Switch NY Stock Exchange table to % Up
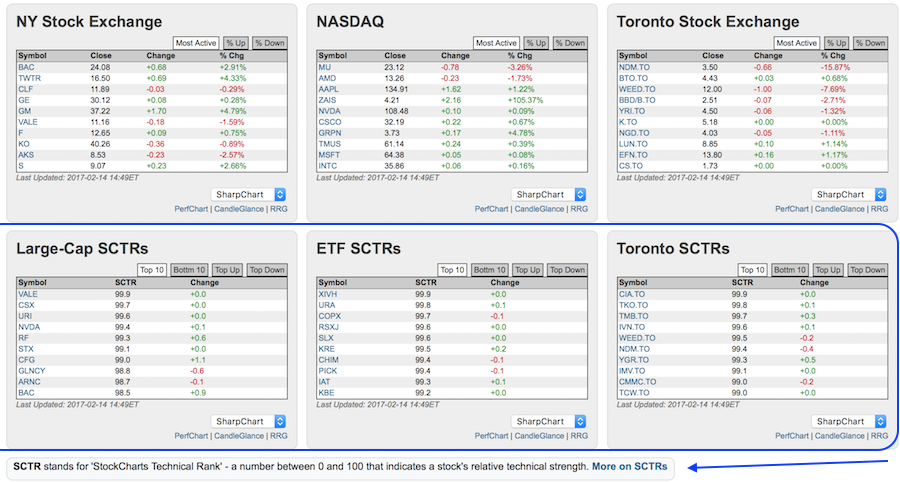This screenshot has width=900, height=482. pos(235,43)
